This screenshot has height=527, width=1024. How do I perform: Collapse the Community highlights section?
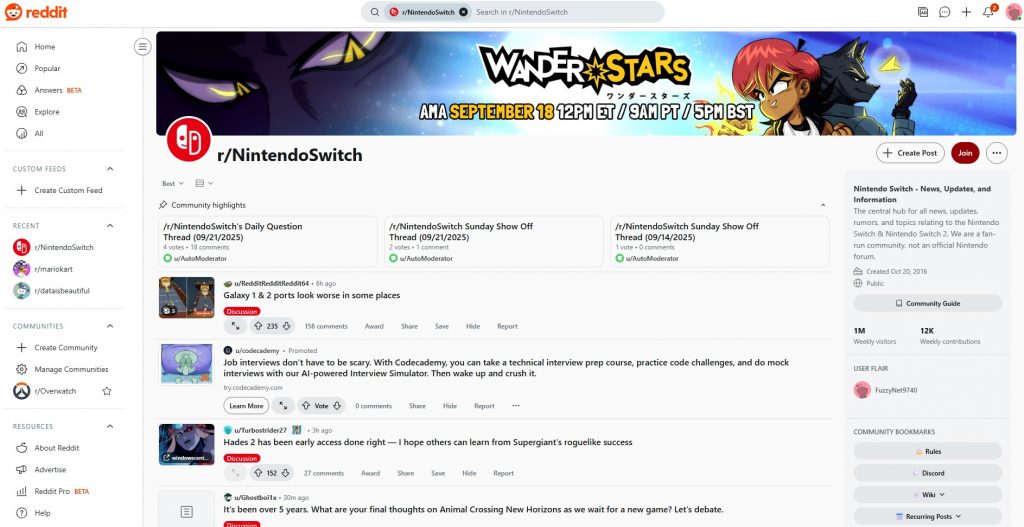click(823, 205)
